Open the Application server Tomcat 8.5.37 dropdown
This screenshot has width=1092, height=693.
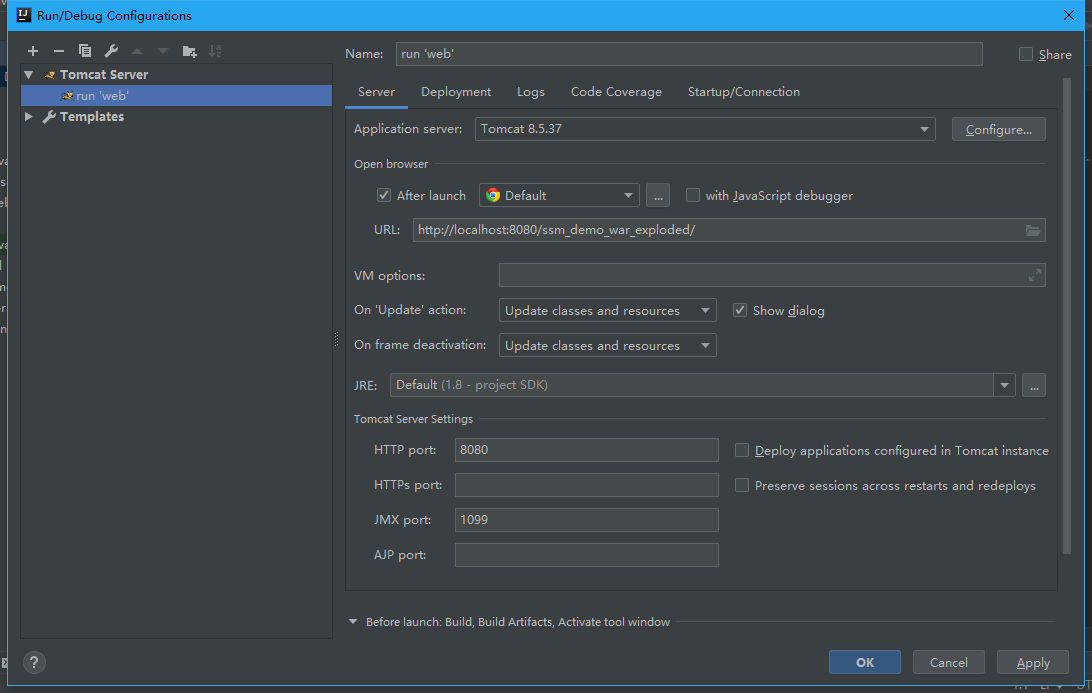705,129
